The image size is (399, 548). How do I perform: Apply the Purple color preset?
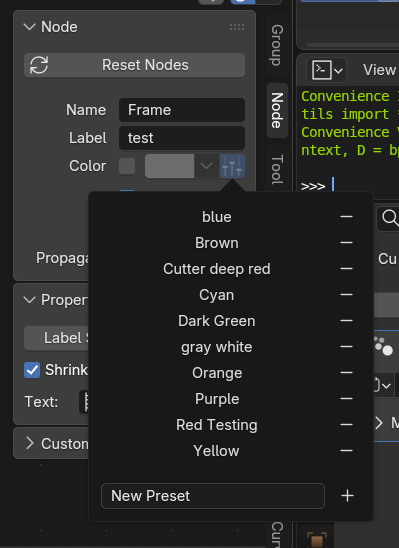point(217,398)
